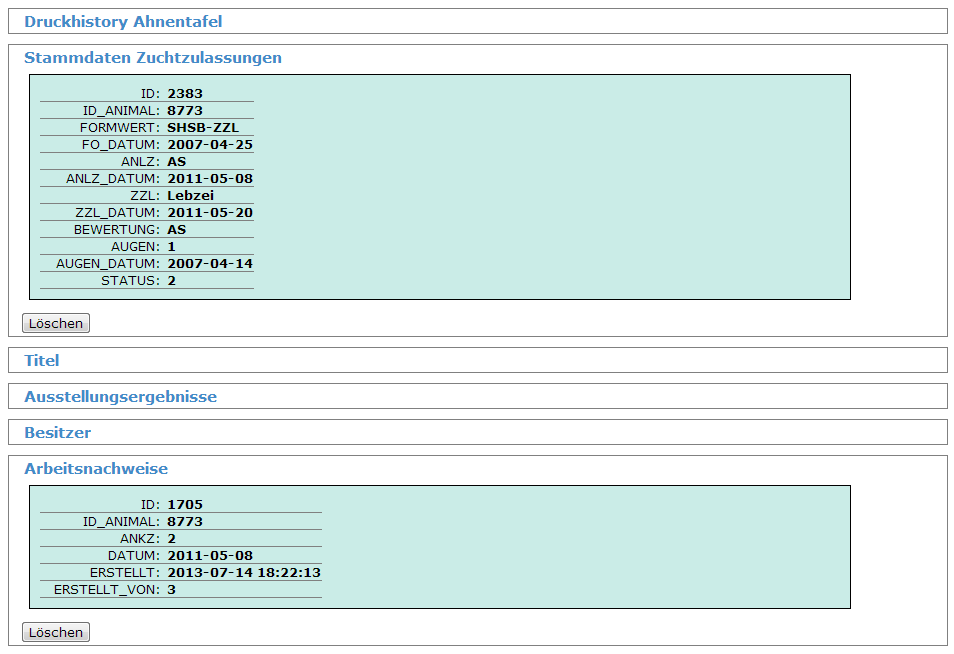Click the Arbeitsnachweise ID value 1705
The image size is (954, 654).
185,505
